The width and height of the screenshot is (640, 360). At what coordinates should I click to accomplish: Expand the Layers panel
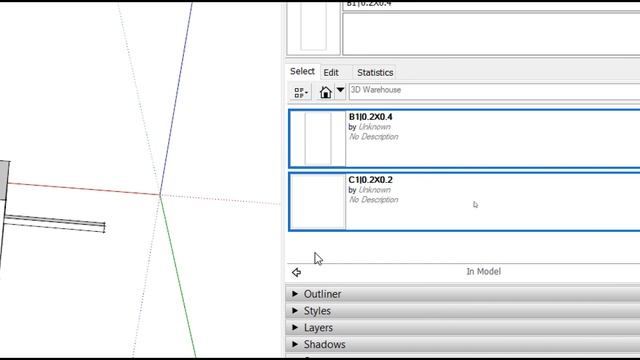coord(462,327)
